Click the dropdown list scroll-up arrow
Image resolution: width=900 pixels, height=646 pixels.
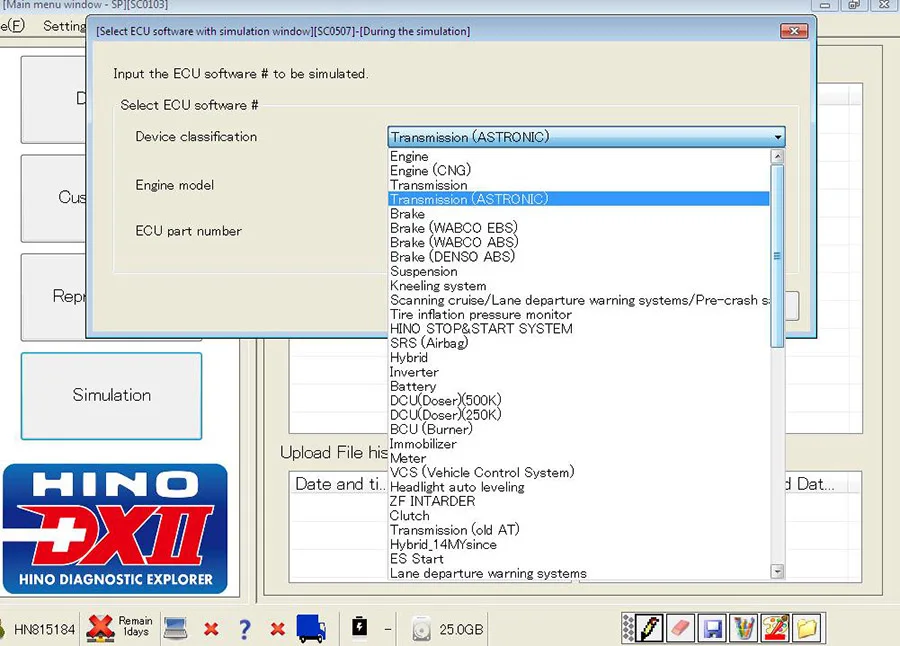tap(777, 156)
